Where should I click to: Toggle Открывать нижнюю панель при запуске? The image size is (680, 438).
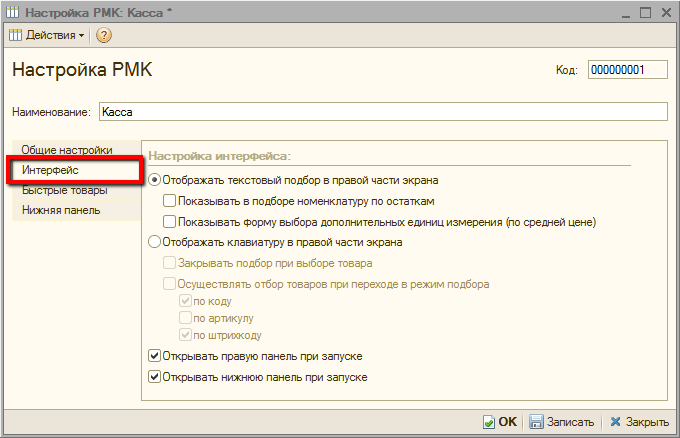[154, 377]
